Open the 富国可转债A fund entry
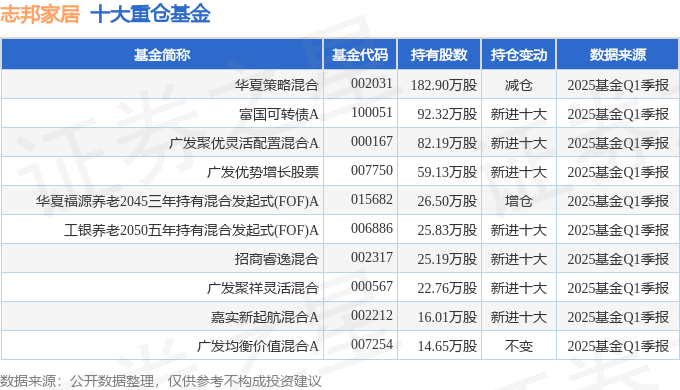Screen dimensions: 680x390 (279, 114)
